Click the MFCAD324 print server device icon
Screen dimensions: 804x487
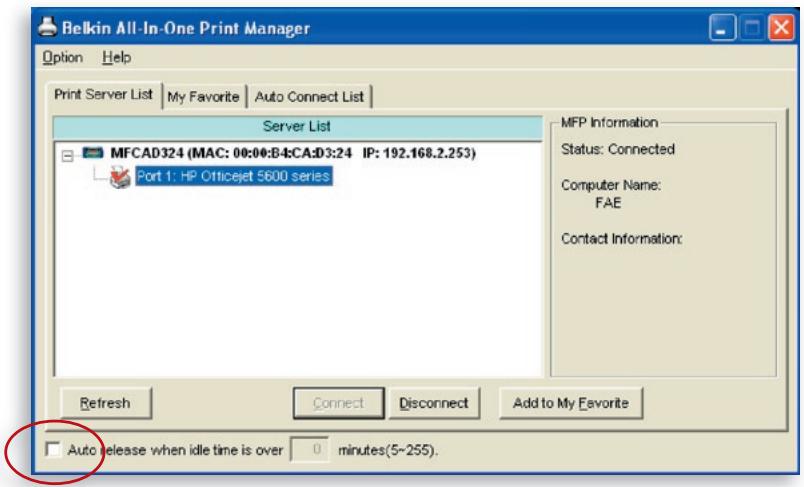click(93, 152)
